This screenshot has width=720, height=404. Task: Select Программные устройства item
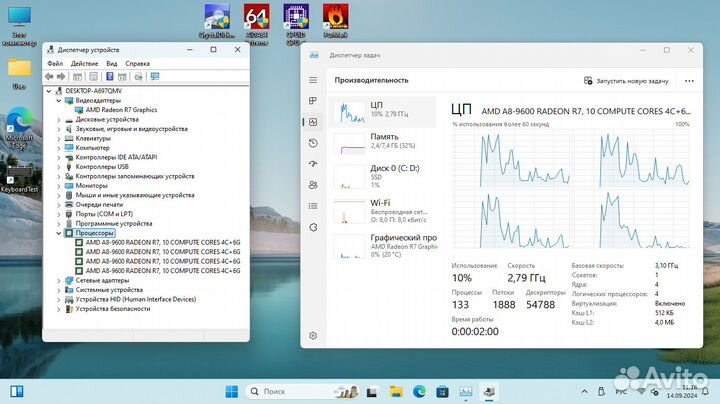pyautogui.click(x=113, y=224)
